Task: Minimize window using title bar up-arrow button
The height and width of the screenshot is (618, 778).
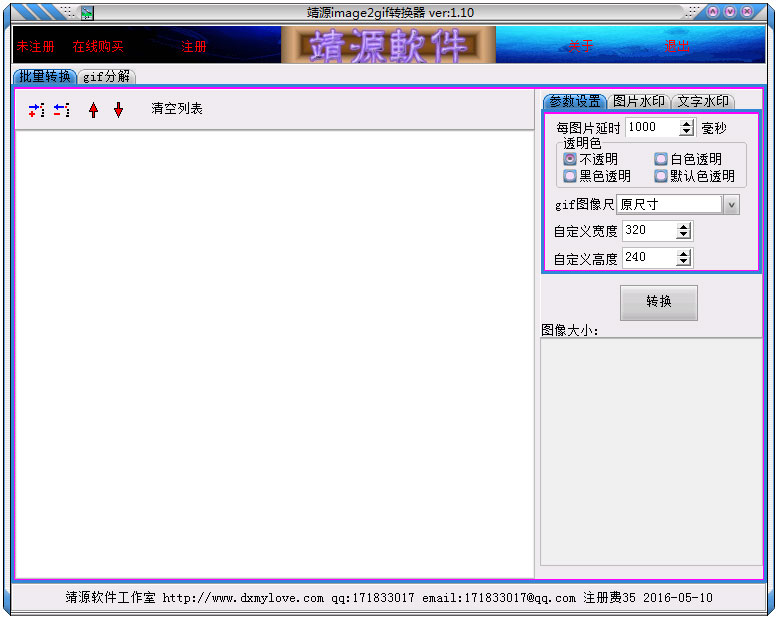Action: [713, 11]
